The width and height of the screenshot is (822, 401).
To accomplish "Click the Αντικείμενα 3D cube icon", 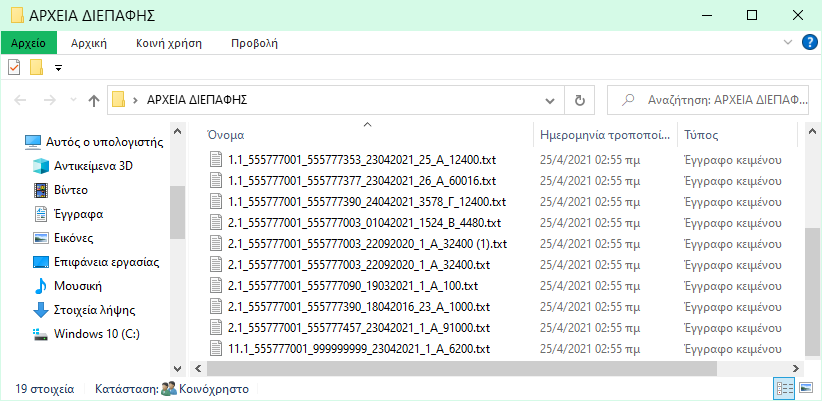I will coord(40,166).
